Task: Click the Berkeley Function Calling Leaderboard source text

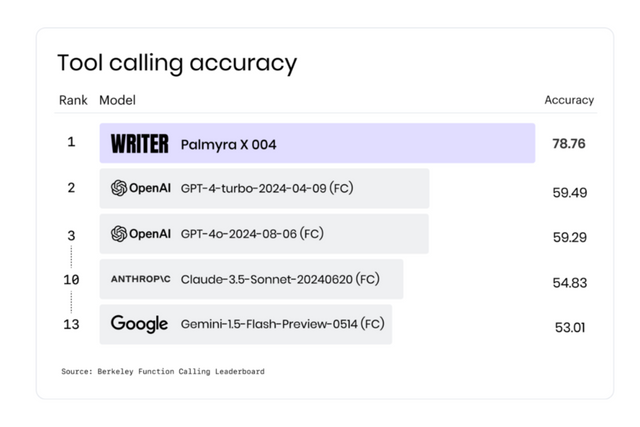Action: coord(163,371)
